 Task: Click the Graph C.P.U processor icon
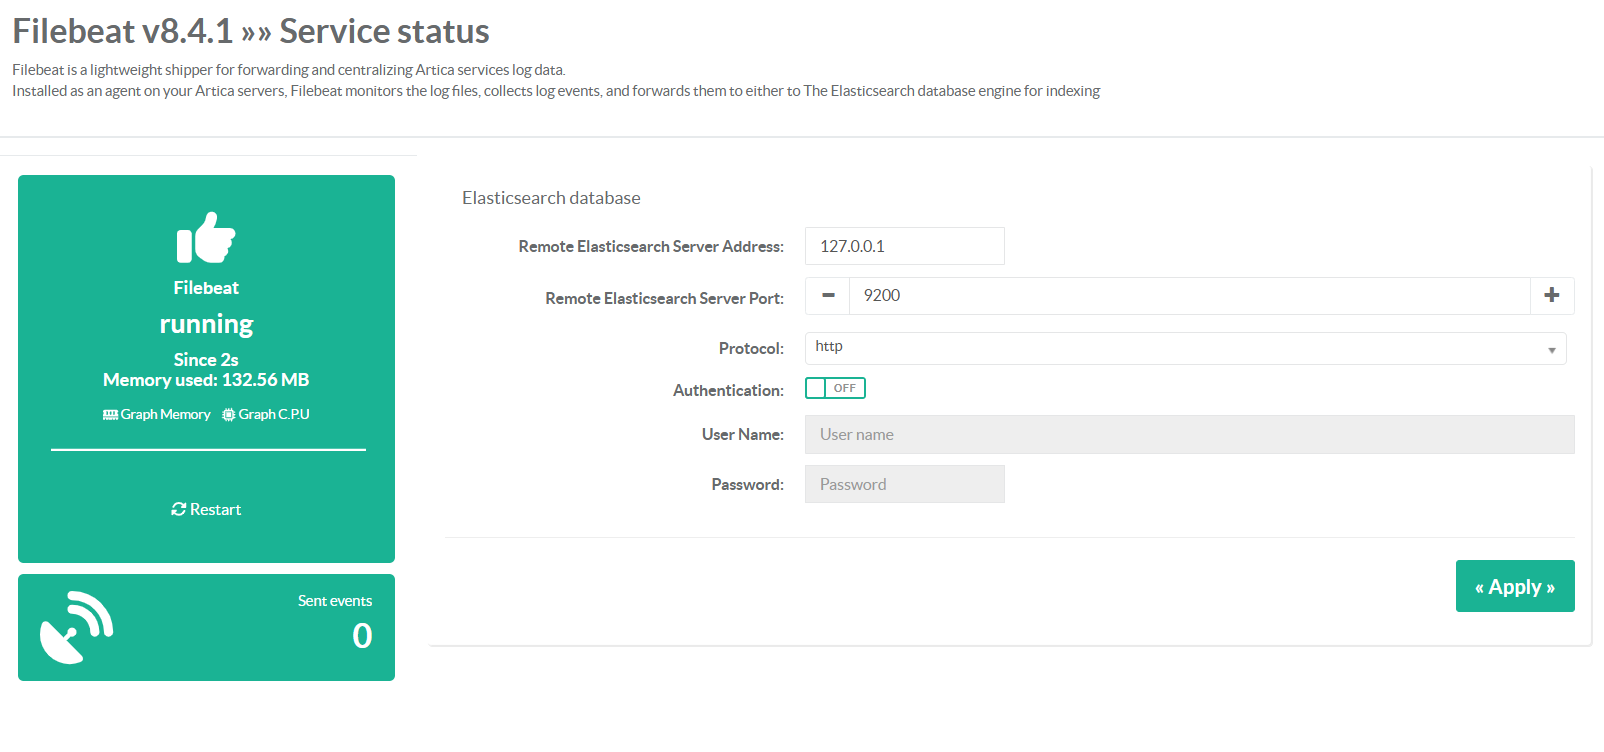(x=229, y=415)
